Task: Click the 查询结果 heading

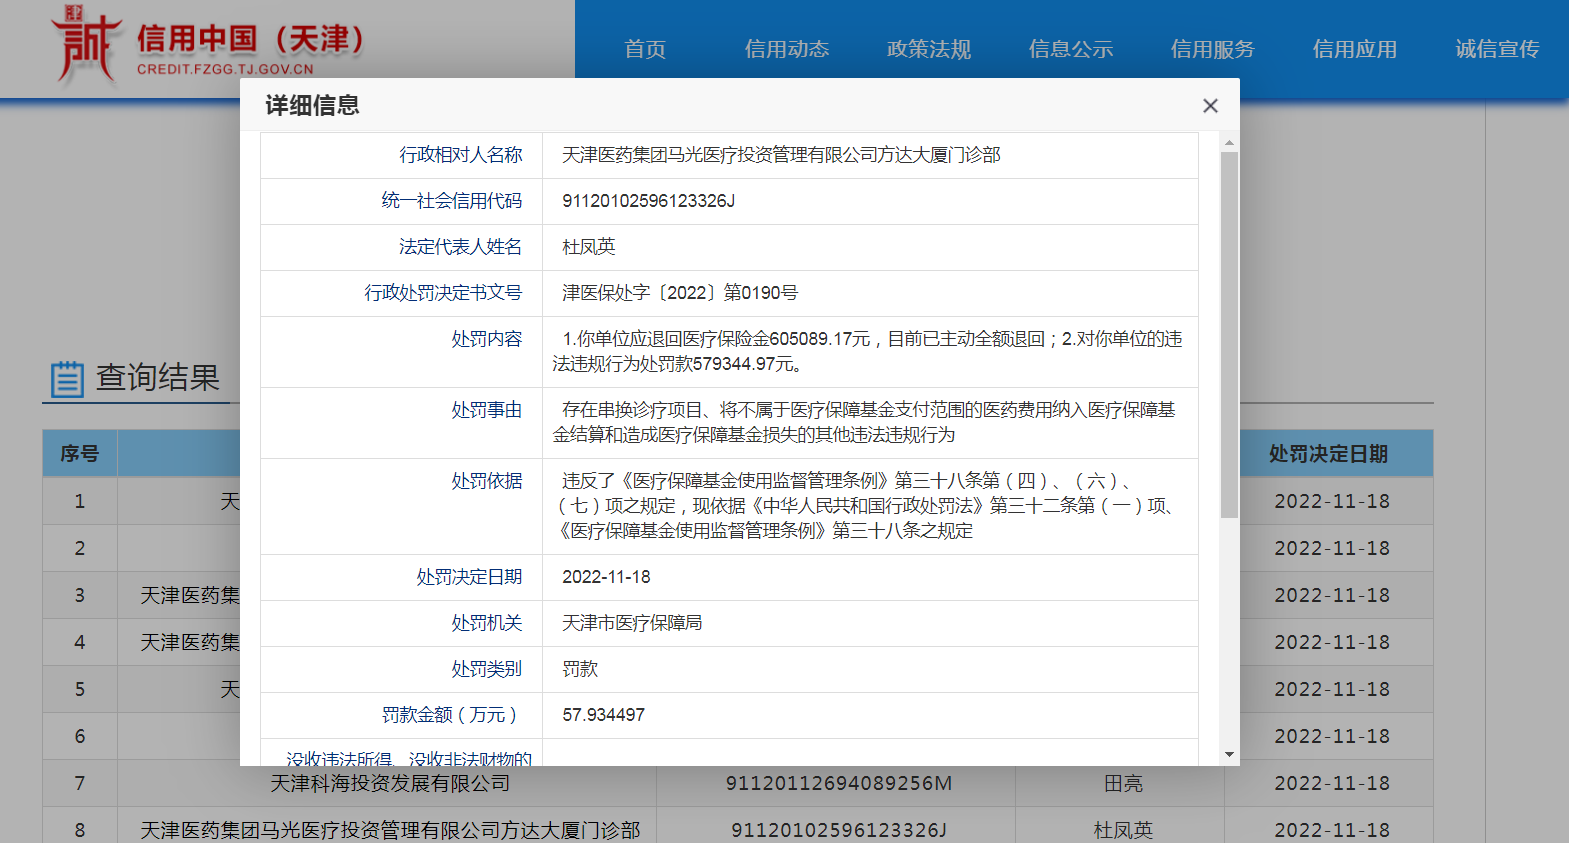Action: (158, 378)
